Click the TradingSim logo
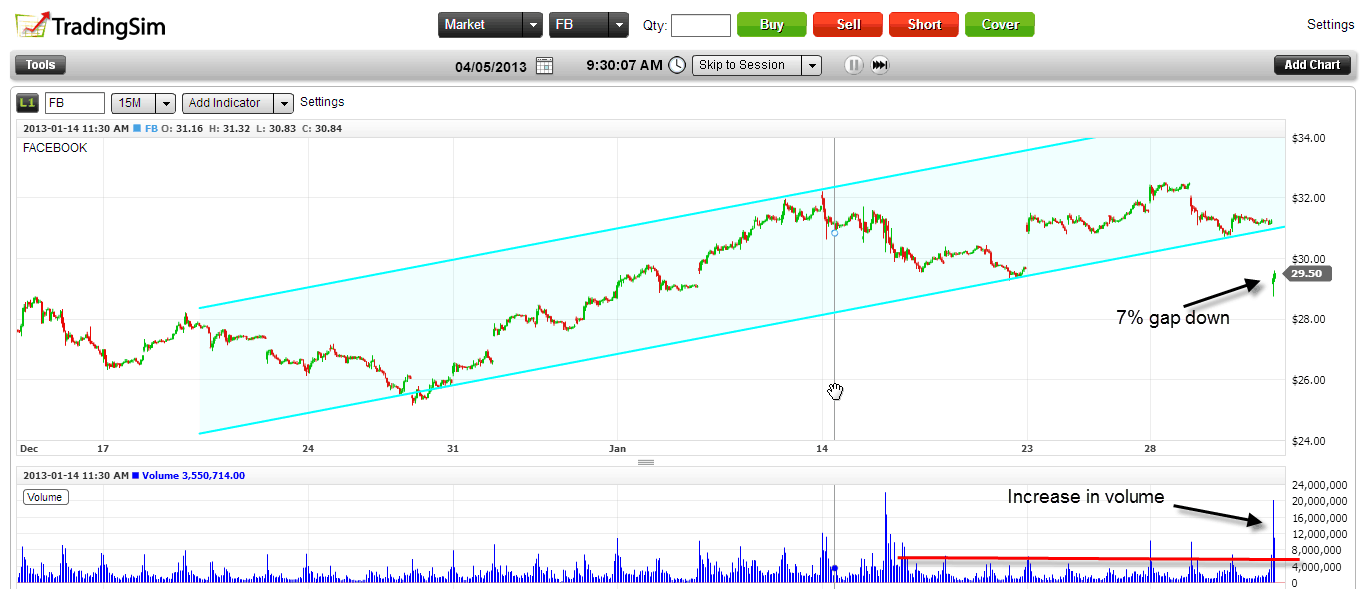 tap(91, 25)
